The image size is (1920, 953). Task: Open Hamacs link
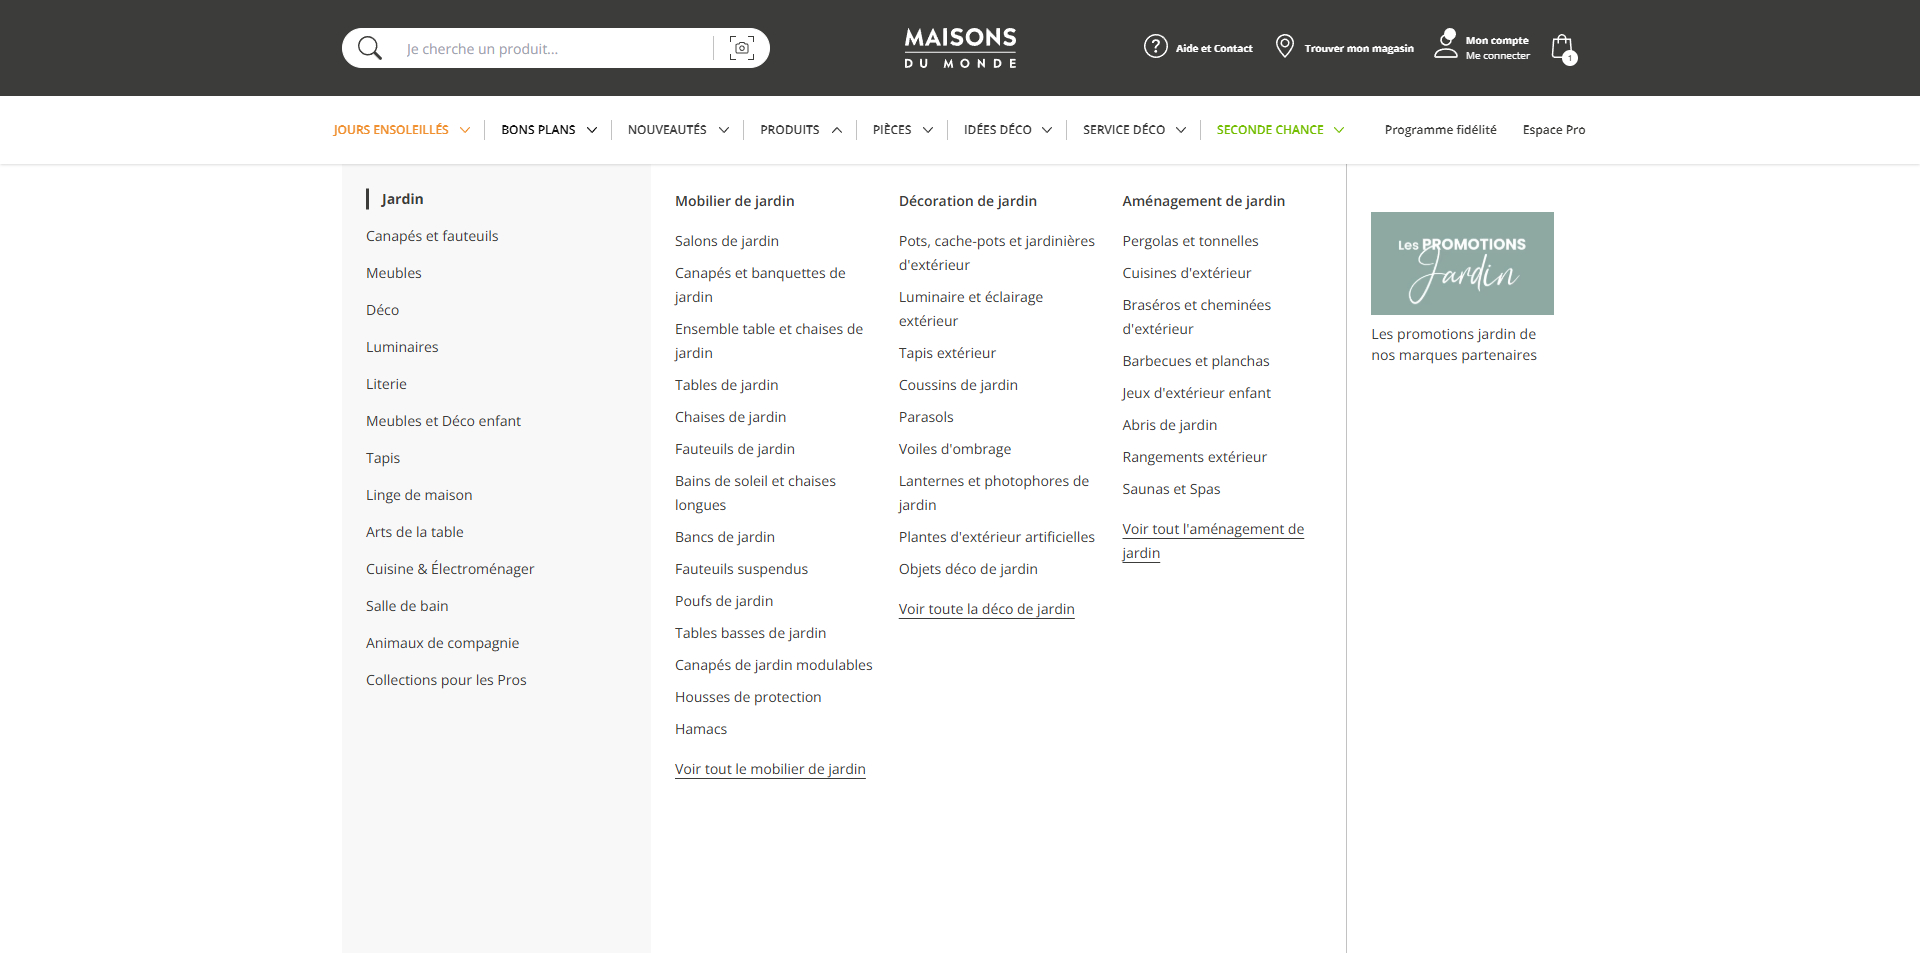click(701, 729)
